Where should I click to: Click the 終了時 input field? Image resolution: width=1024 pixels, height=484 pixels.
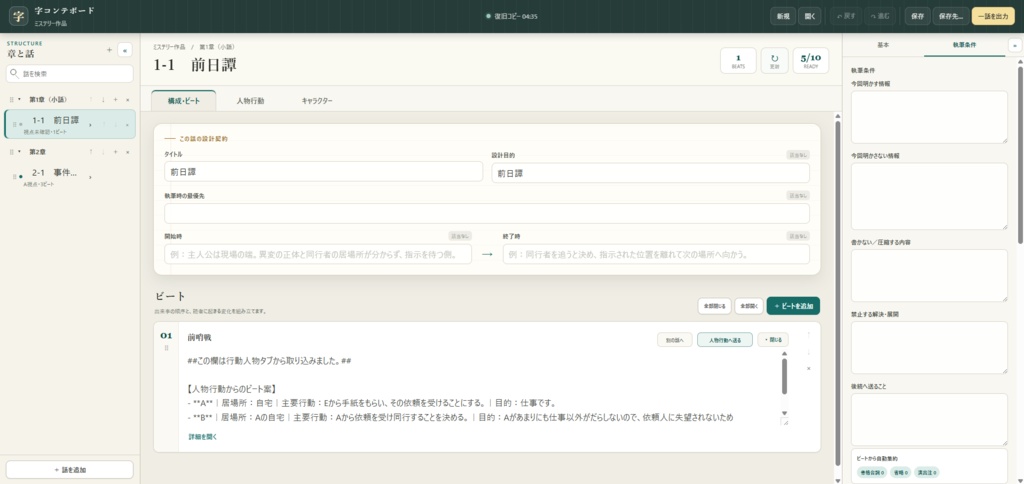656,254
